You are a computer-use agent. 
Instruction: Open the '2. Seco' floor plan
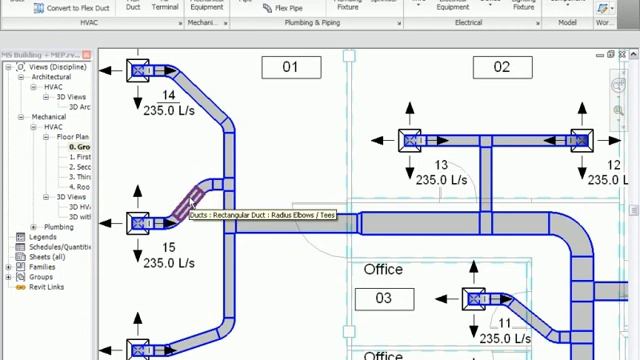pyautogui.click(x=80, y=167)
